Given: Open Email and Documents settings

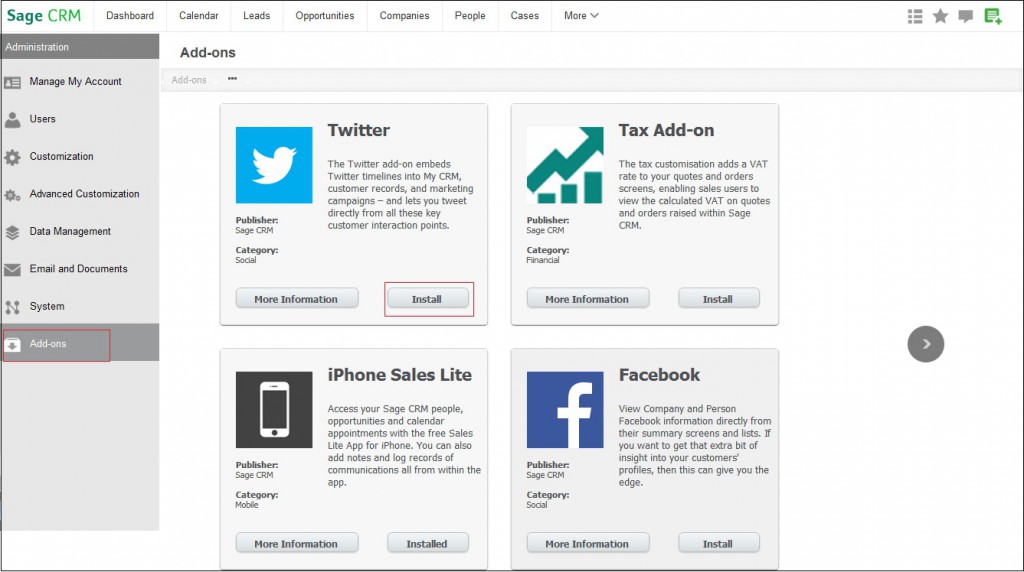Looking at the screenshot, I should pos(80,269).
